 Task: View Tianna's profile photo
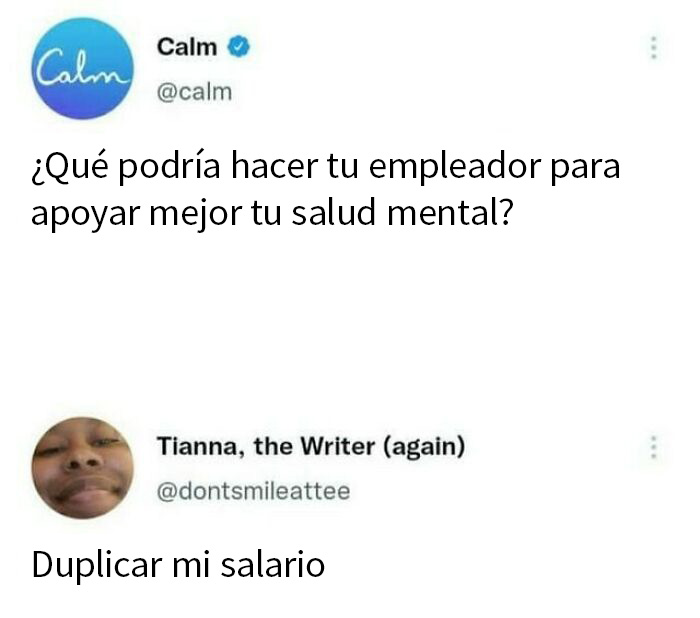tap(83, 468)
